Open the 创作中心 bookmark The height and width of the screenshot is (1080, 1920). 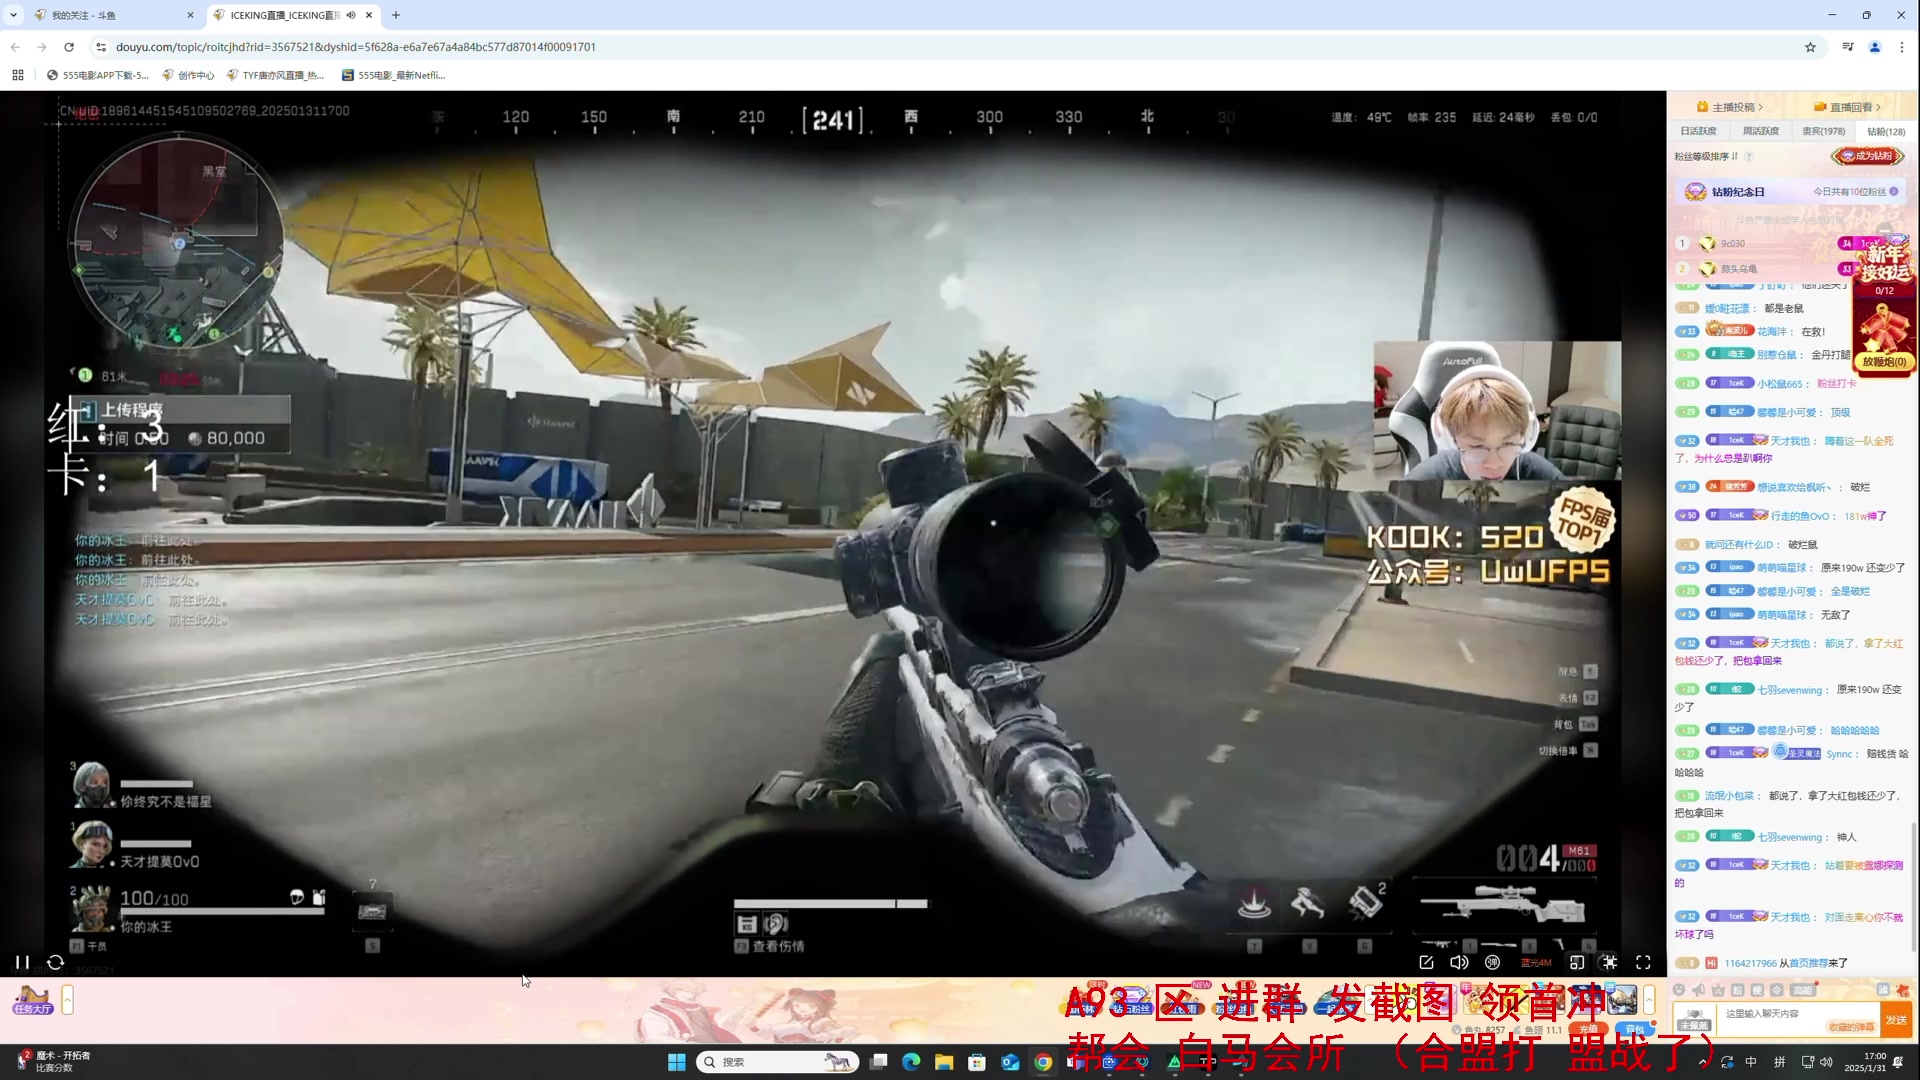pos(189,75)
